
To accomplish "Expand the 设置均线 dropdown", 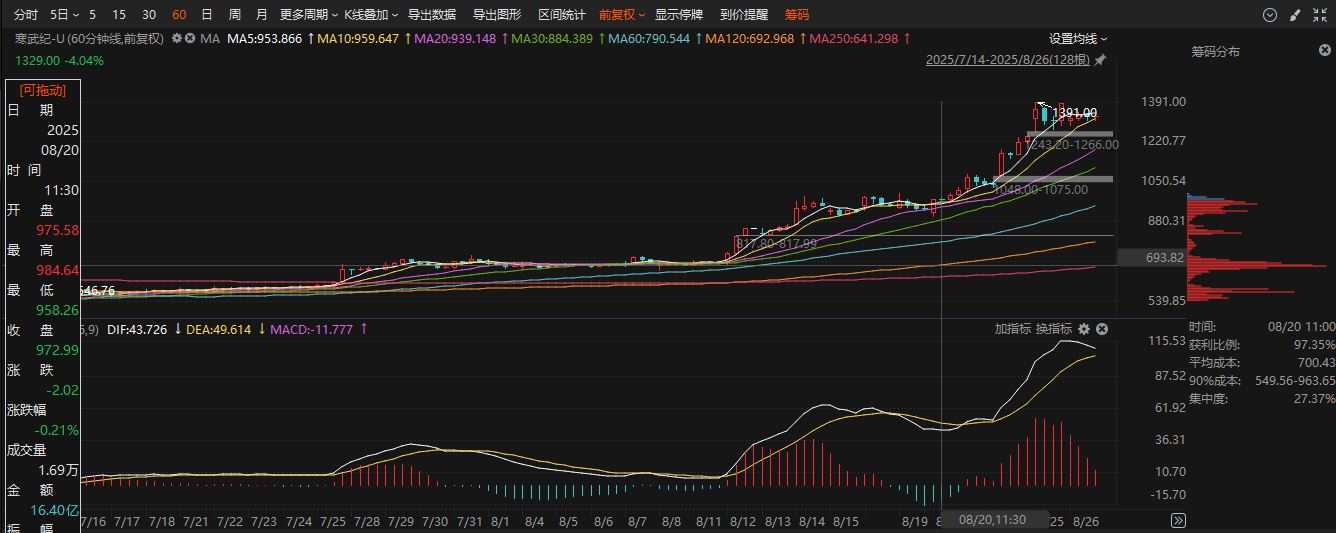I will [1078, 38].
